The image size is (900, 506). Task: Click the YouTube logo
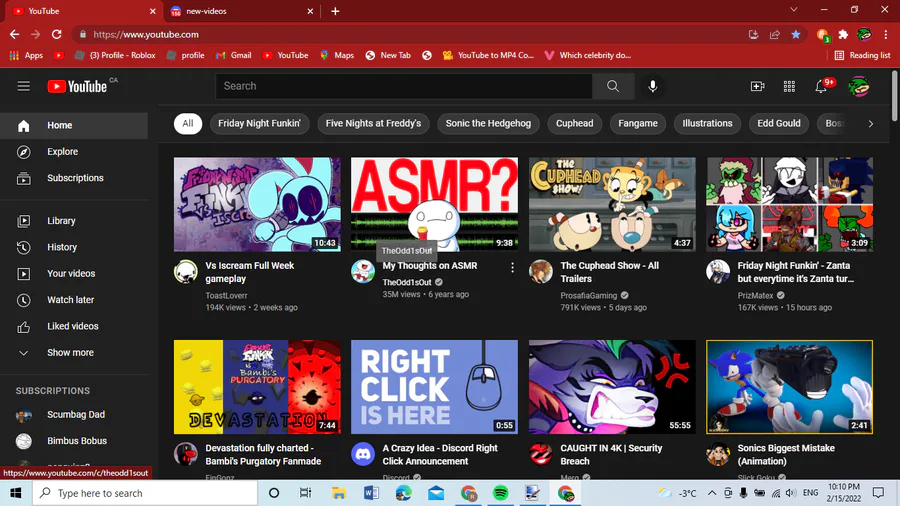pos(77,87)
